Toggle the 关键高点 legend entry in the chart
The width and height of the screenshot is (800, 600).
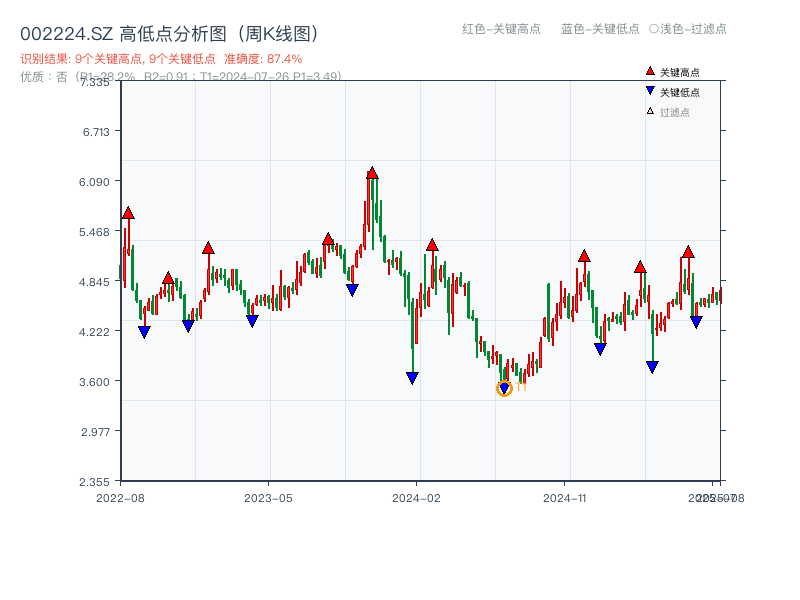pyautogui.click(x=673, y=72)
